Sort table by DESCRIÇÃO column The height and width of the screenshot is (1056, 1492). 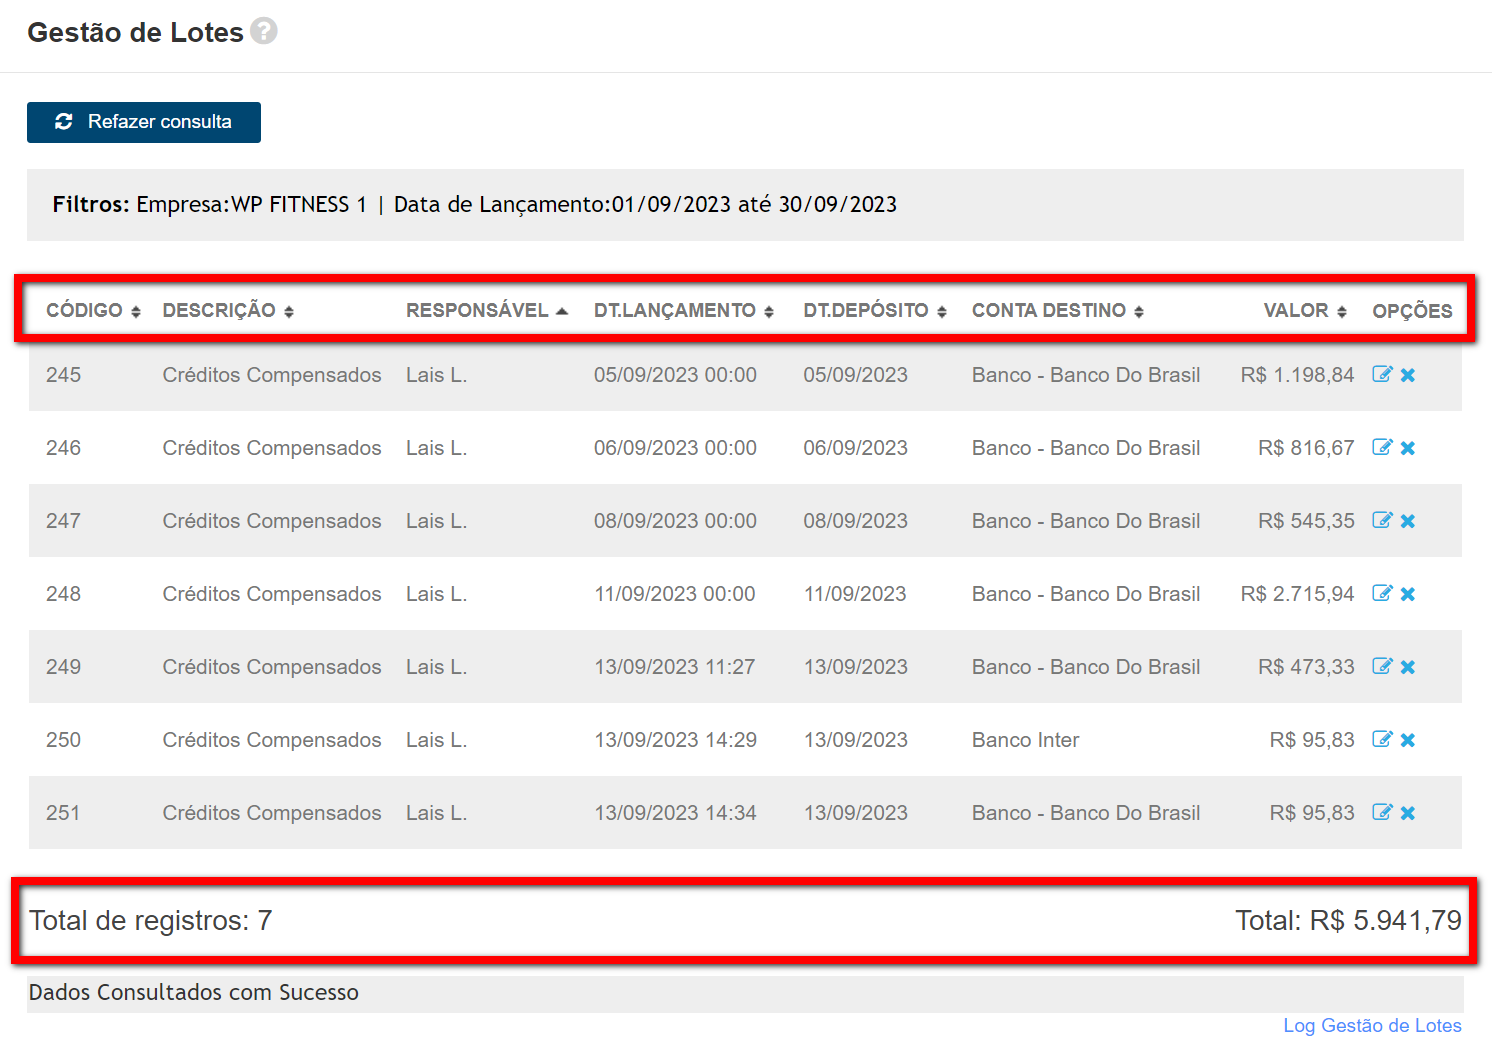pos(228,311)
